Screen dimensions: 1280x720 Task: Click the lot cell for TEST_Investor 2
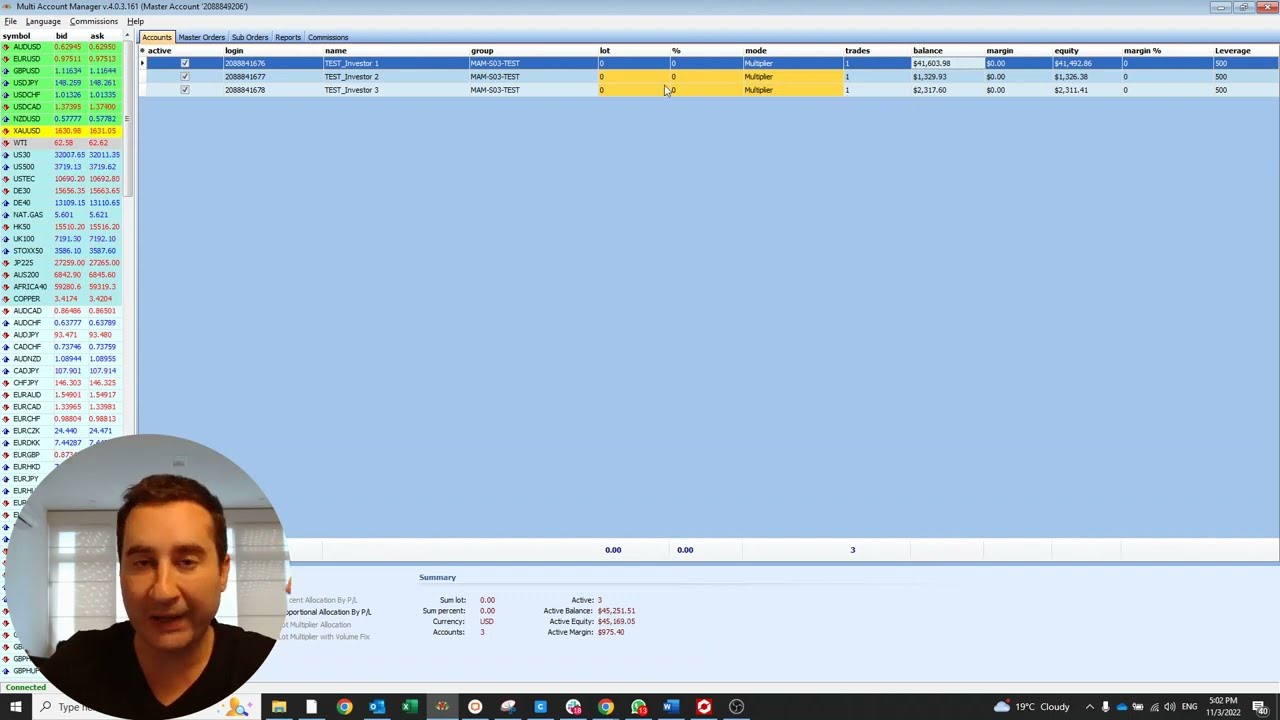click(633, 76)
